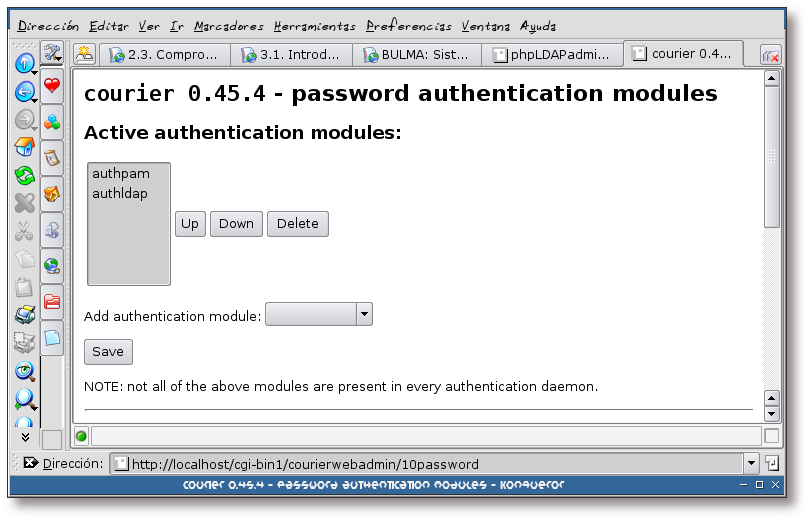Screen dimensions: 810x521
Task: Click the Print icon in toolbar
Action: (x=24, y=315)
